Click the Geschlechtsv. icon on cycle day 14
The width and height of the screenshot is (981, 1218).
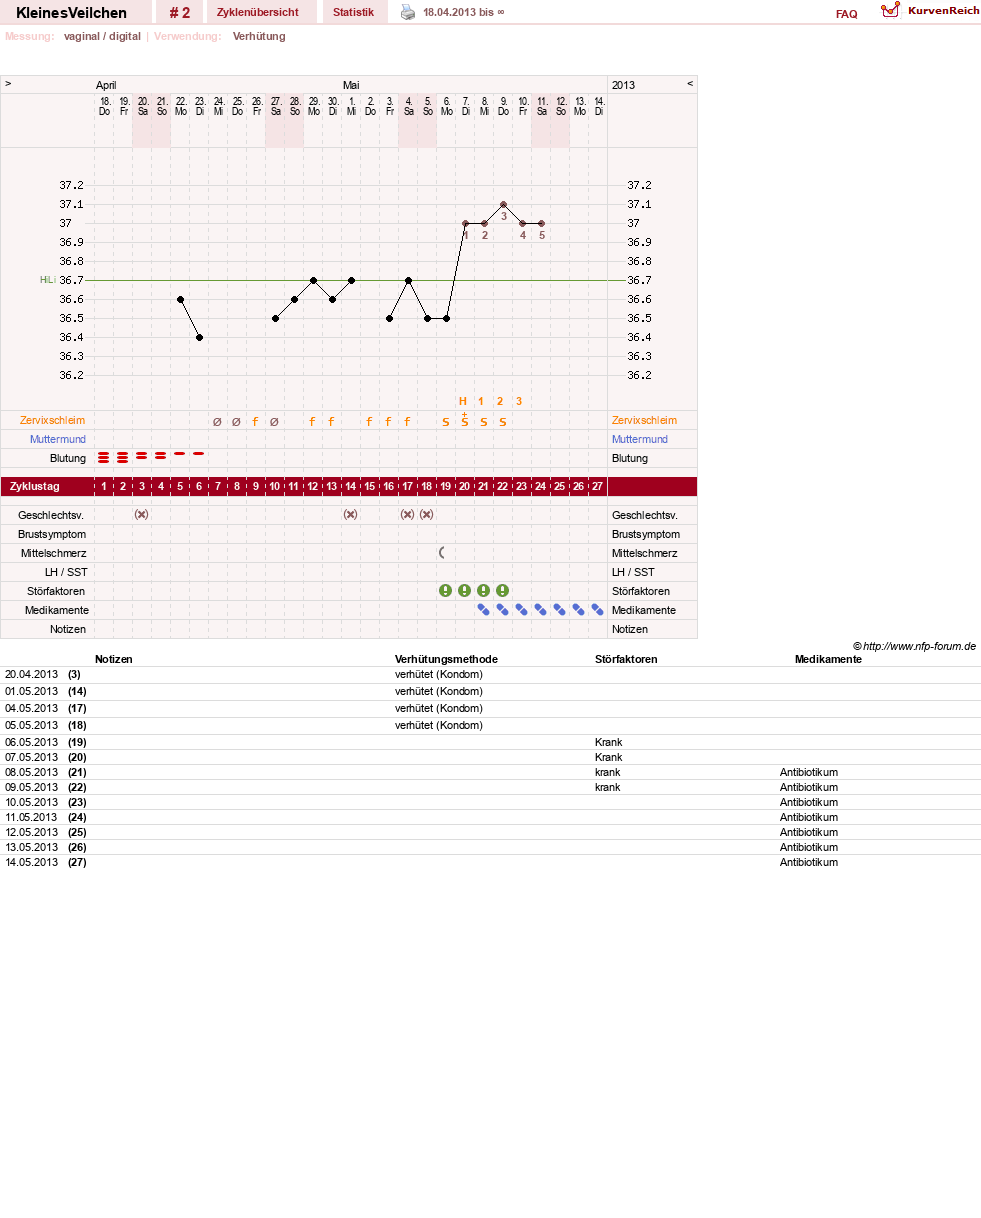(x=350, y=515)
